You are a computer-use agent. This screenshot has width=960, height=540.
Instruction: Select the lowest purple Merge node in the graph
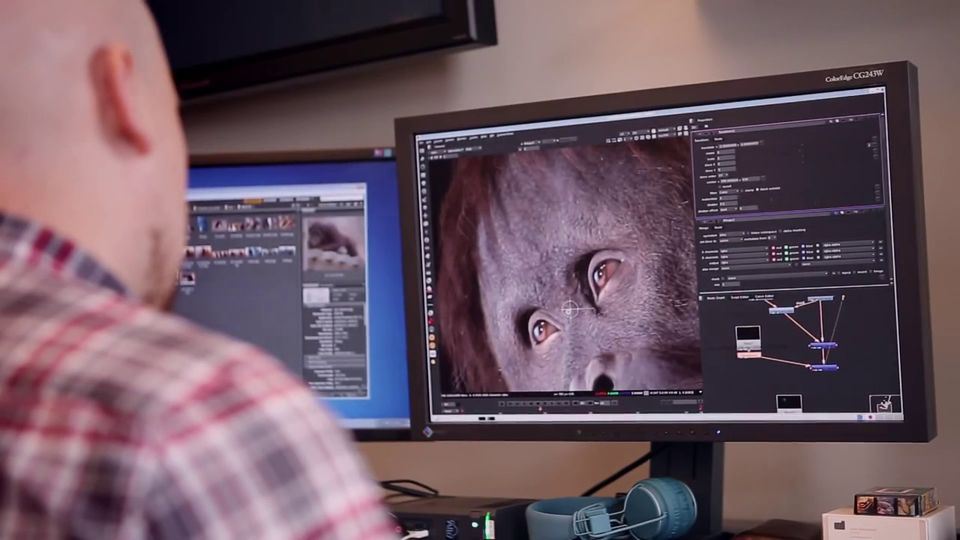[823, 367]
